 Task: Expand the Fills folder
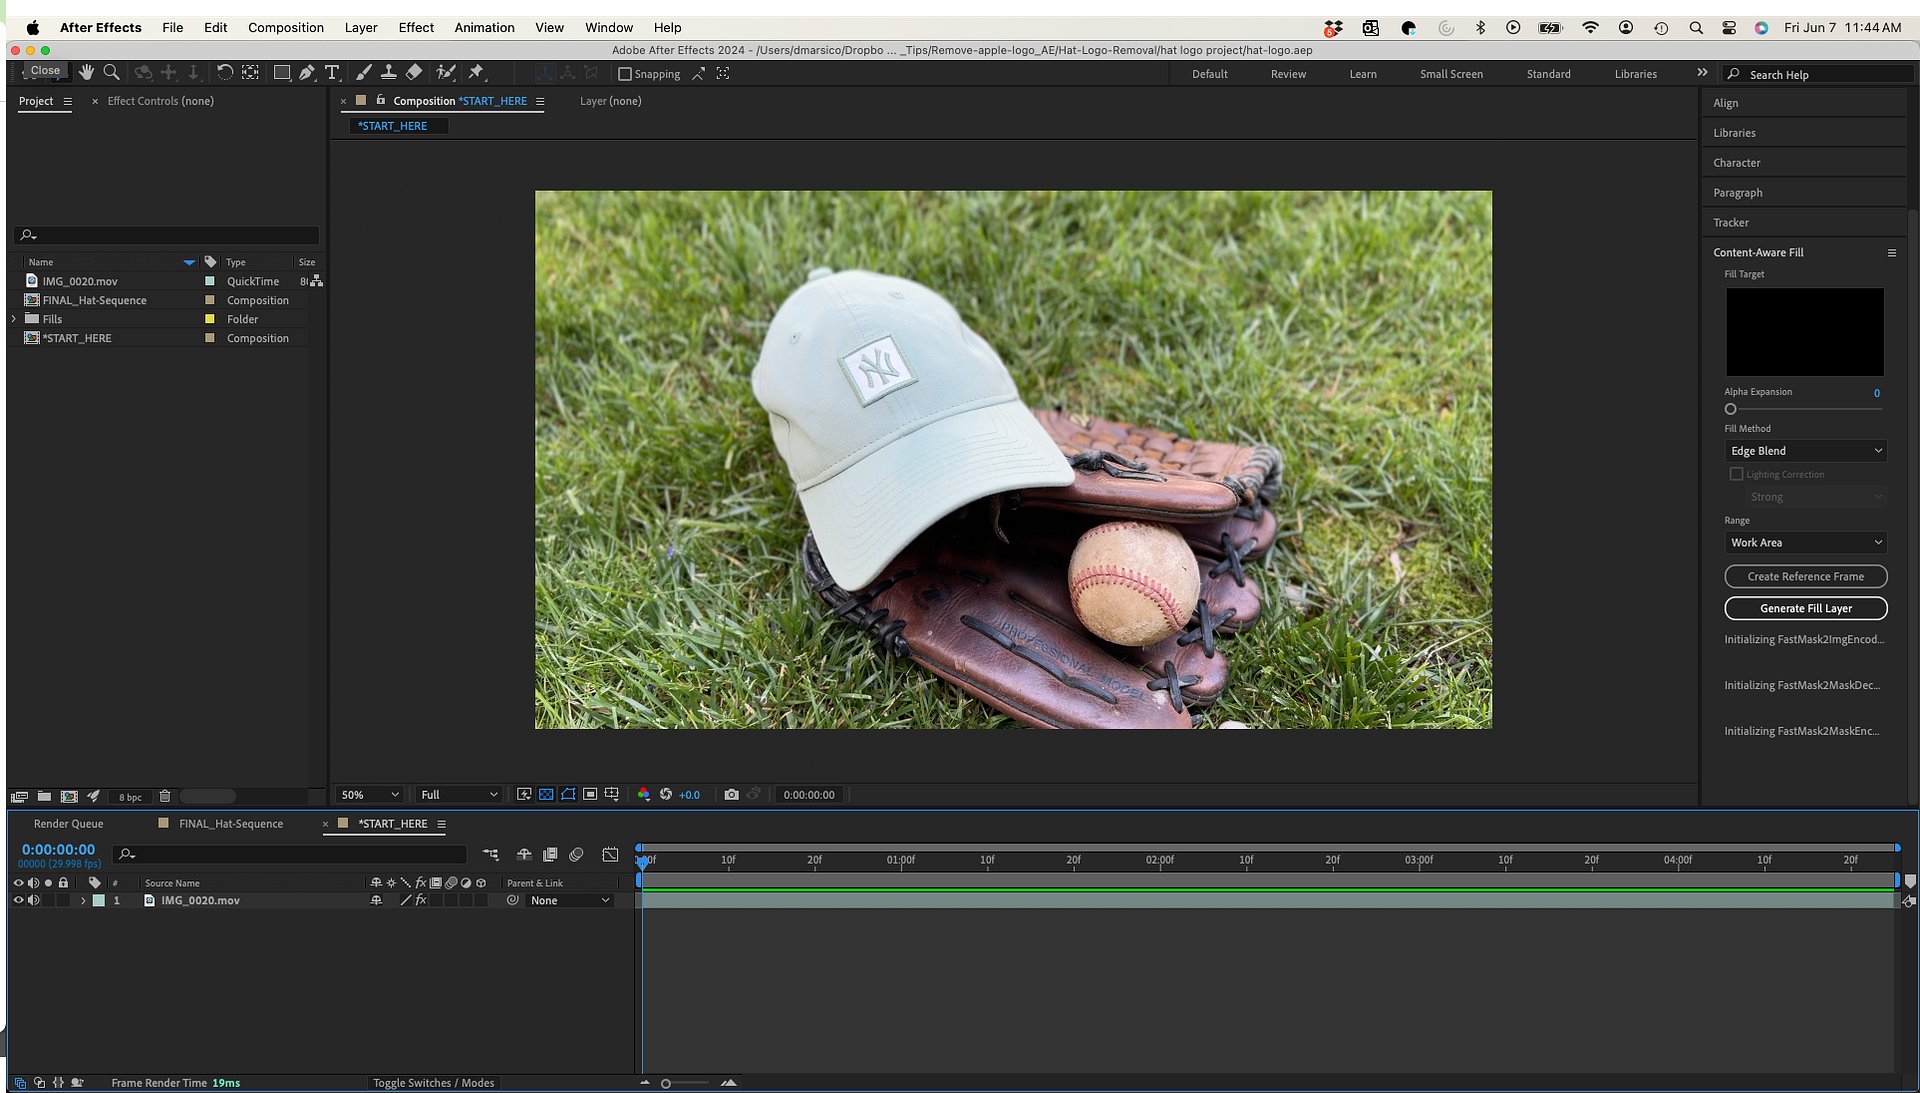(14, 319)
